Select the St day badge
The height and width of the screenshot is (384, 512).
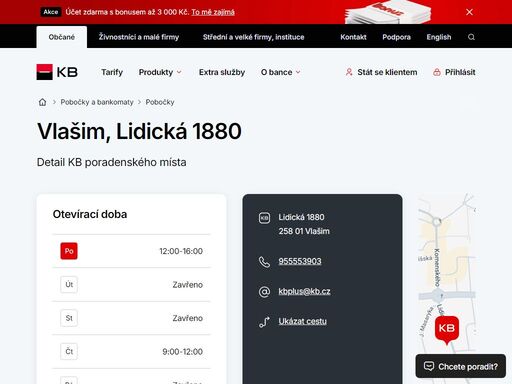click(69, 318)
